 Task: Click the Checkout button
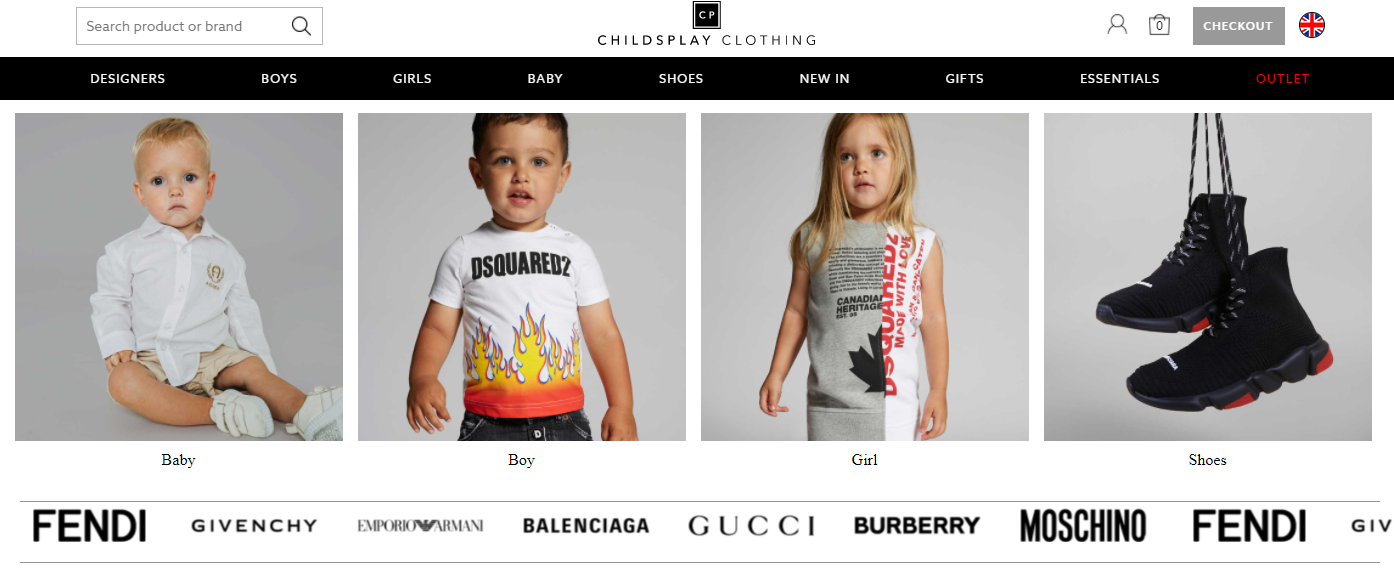[x=1238, y=26]
